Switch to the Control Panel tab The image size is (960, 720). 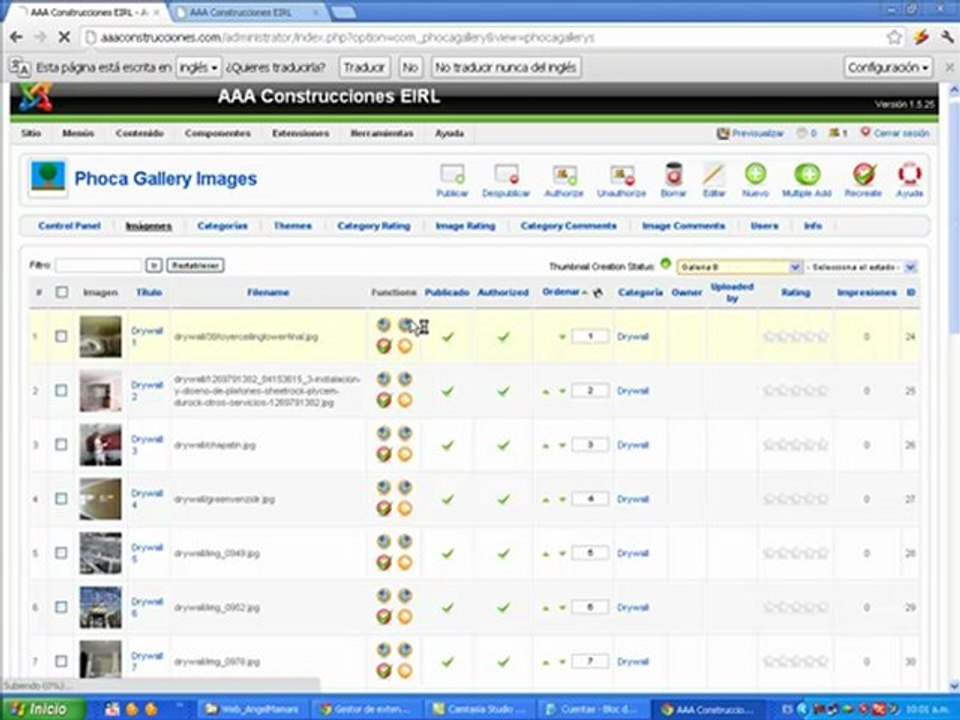[69, 226]
